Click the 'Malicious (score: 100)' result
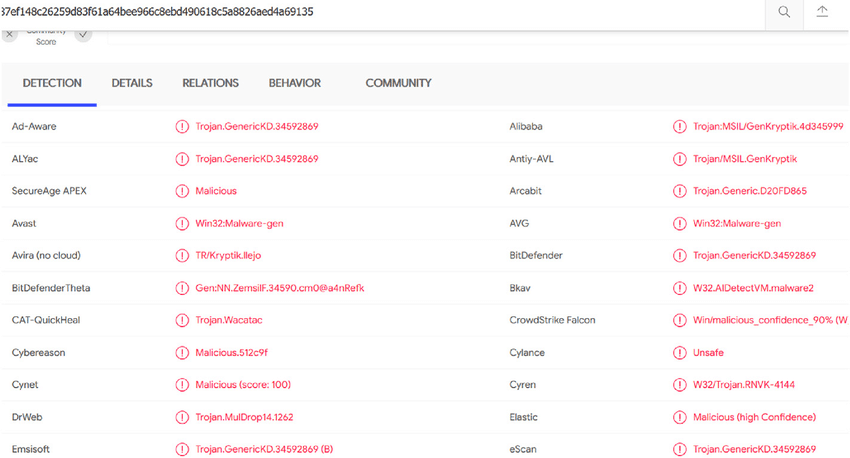This screenshot has height=458, width=850. (243, 384)
